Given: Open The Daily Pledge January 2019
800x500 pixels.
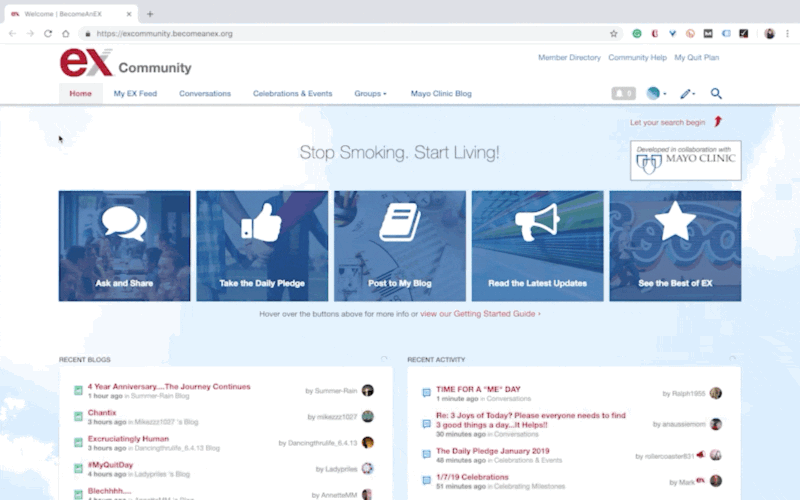Looking at the screenshot, I should (x=492, y=451).
